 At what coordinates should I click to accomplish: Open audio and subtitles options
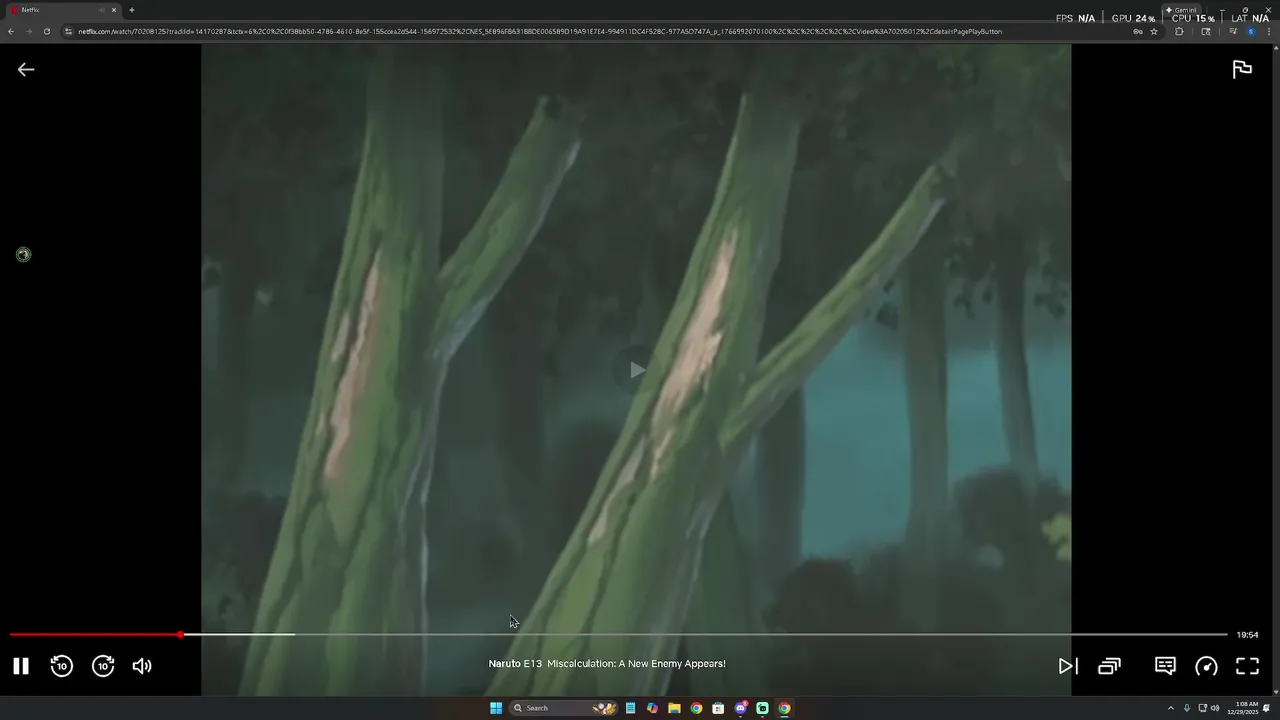click(x=1165, y=666)
